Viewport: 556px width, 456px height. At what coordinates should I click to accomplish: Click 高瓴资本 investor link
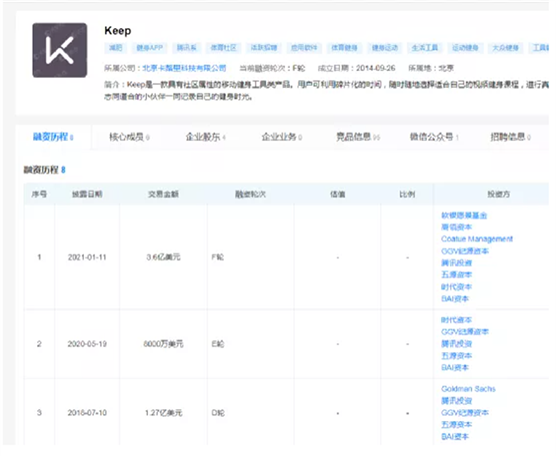click(x=456, y=227)
